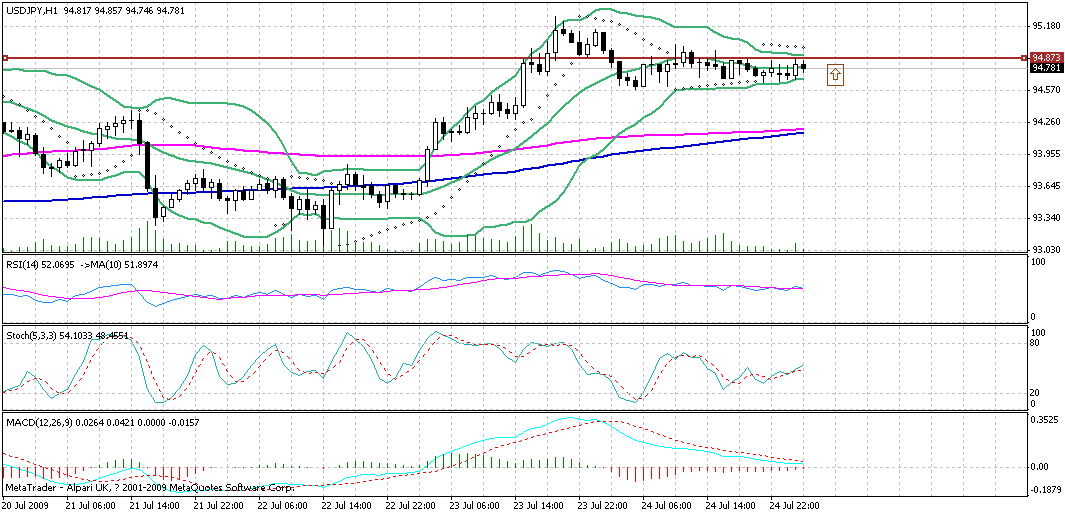Click the 23 Jul 22:00 time label
The image size is (1065, 513).
[602, 506]
